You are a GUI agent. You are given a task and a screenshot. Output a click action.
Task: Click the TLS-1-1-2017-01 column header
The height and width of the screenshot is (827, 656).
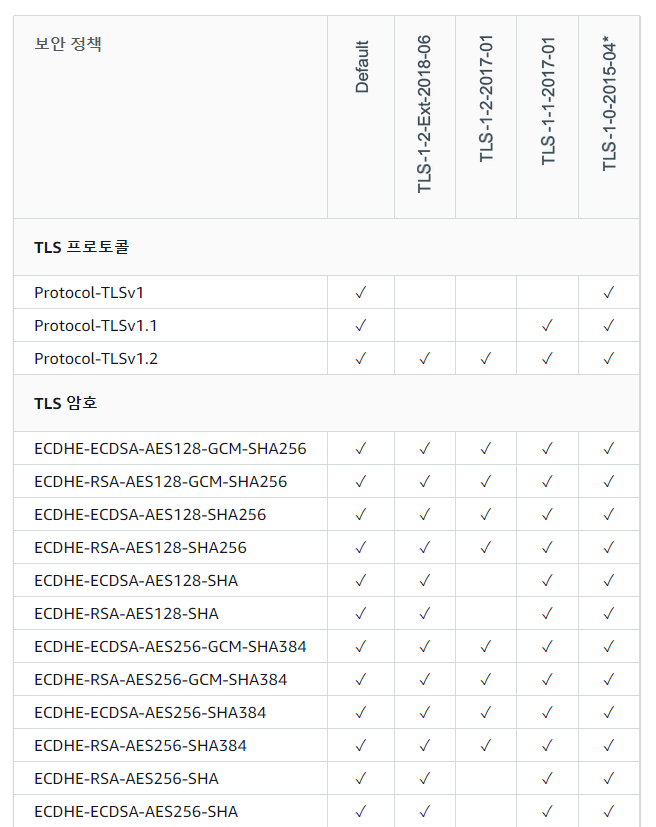[x=548, y=102]
